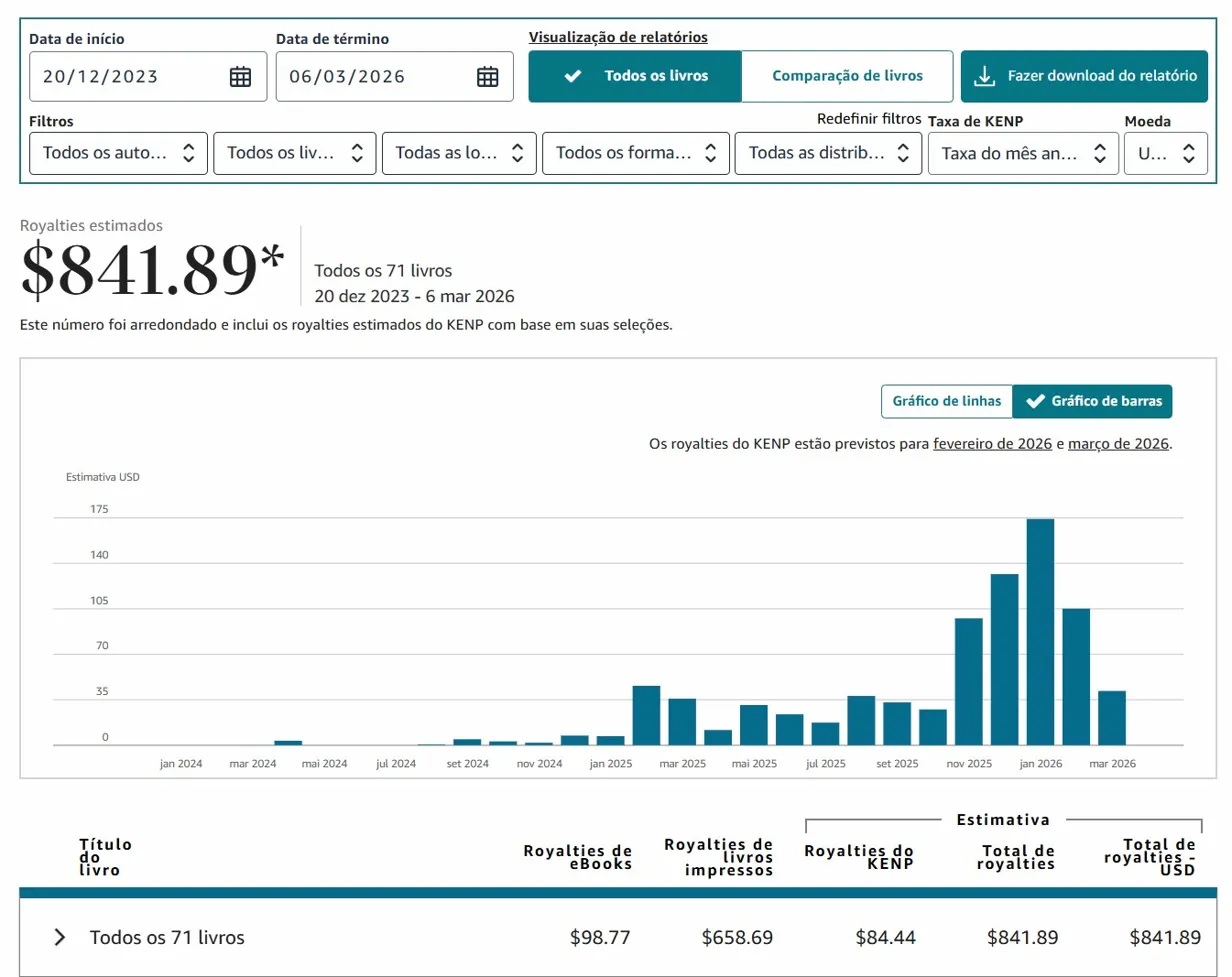
Task: Open the Todas as distribuições dropdown
Action: [x=828, y=153]
